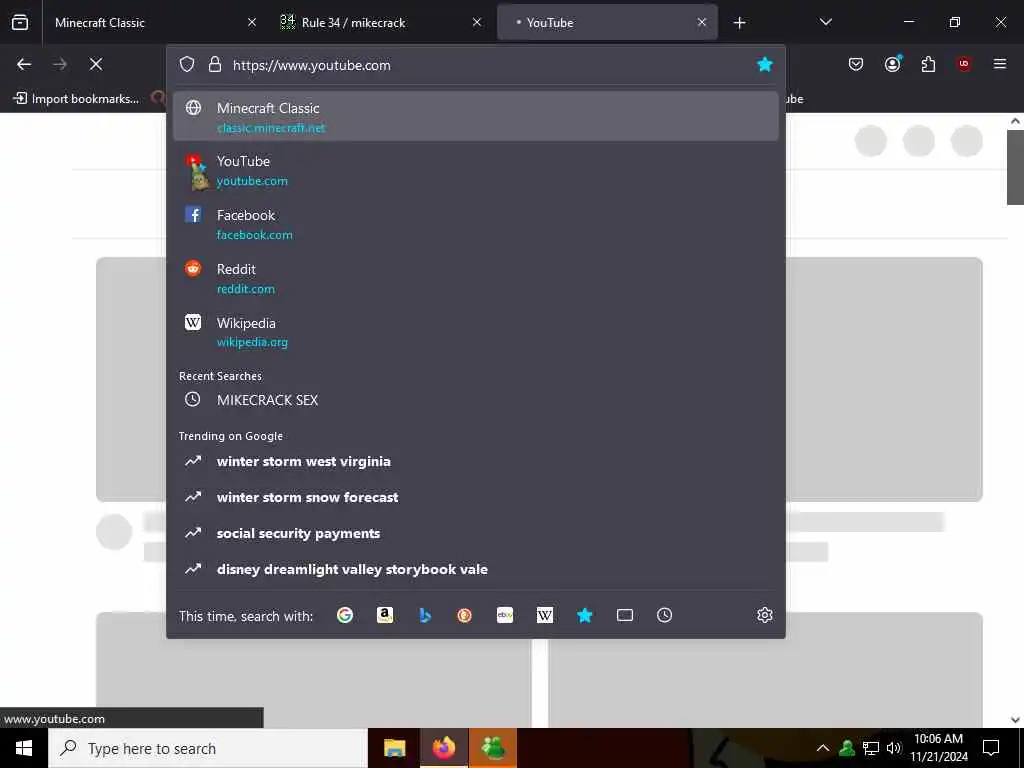Search with Bing this time
1024x768 pixels.
tap(424, 615)
